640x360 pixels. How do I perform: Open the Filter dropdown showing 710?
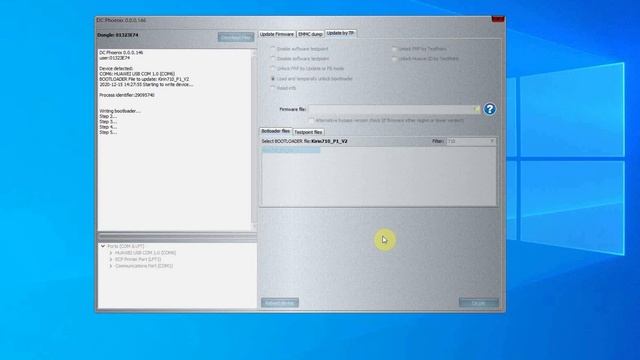pyautogui.click(x=471, y=141)
